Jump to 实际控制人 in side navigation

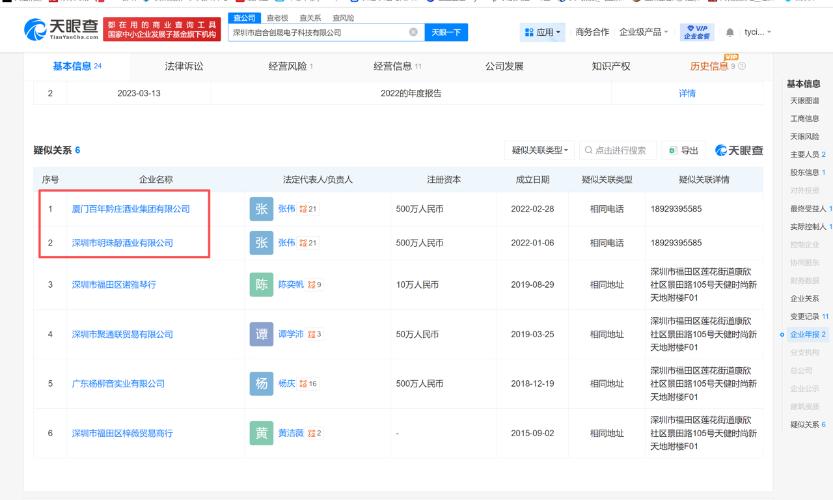pos(811,227)
